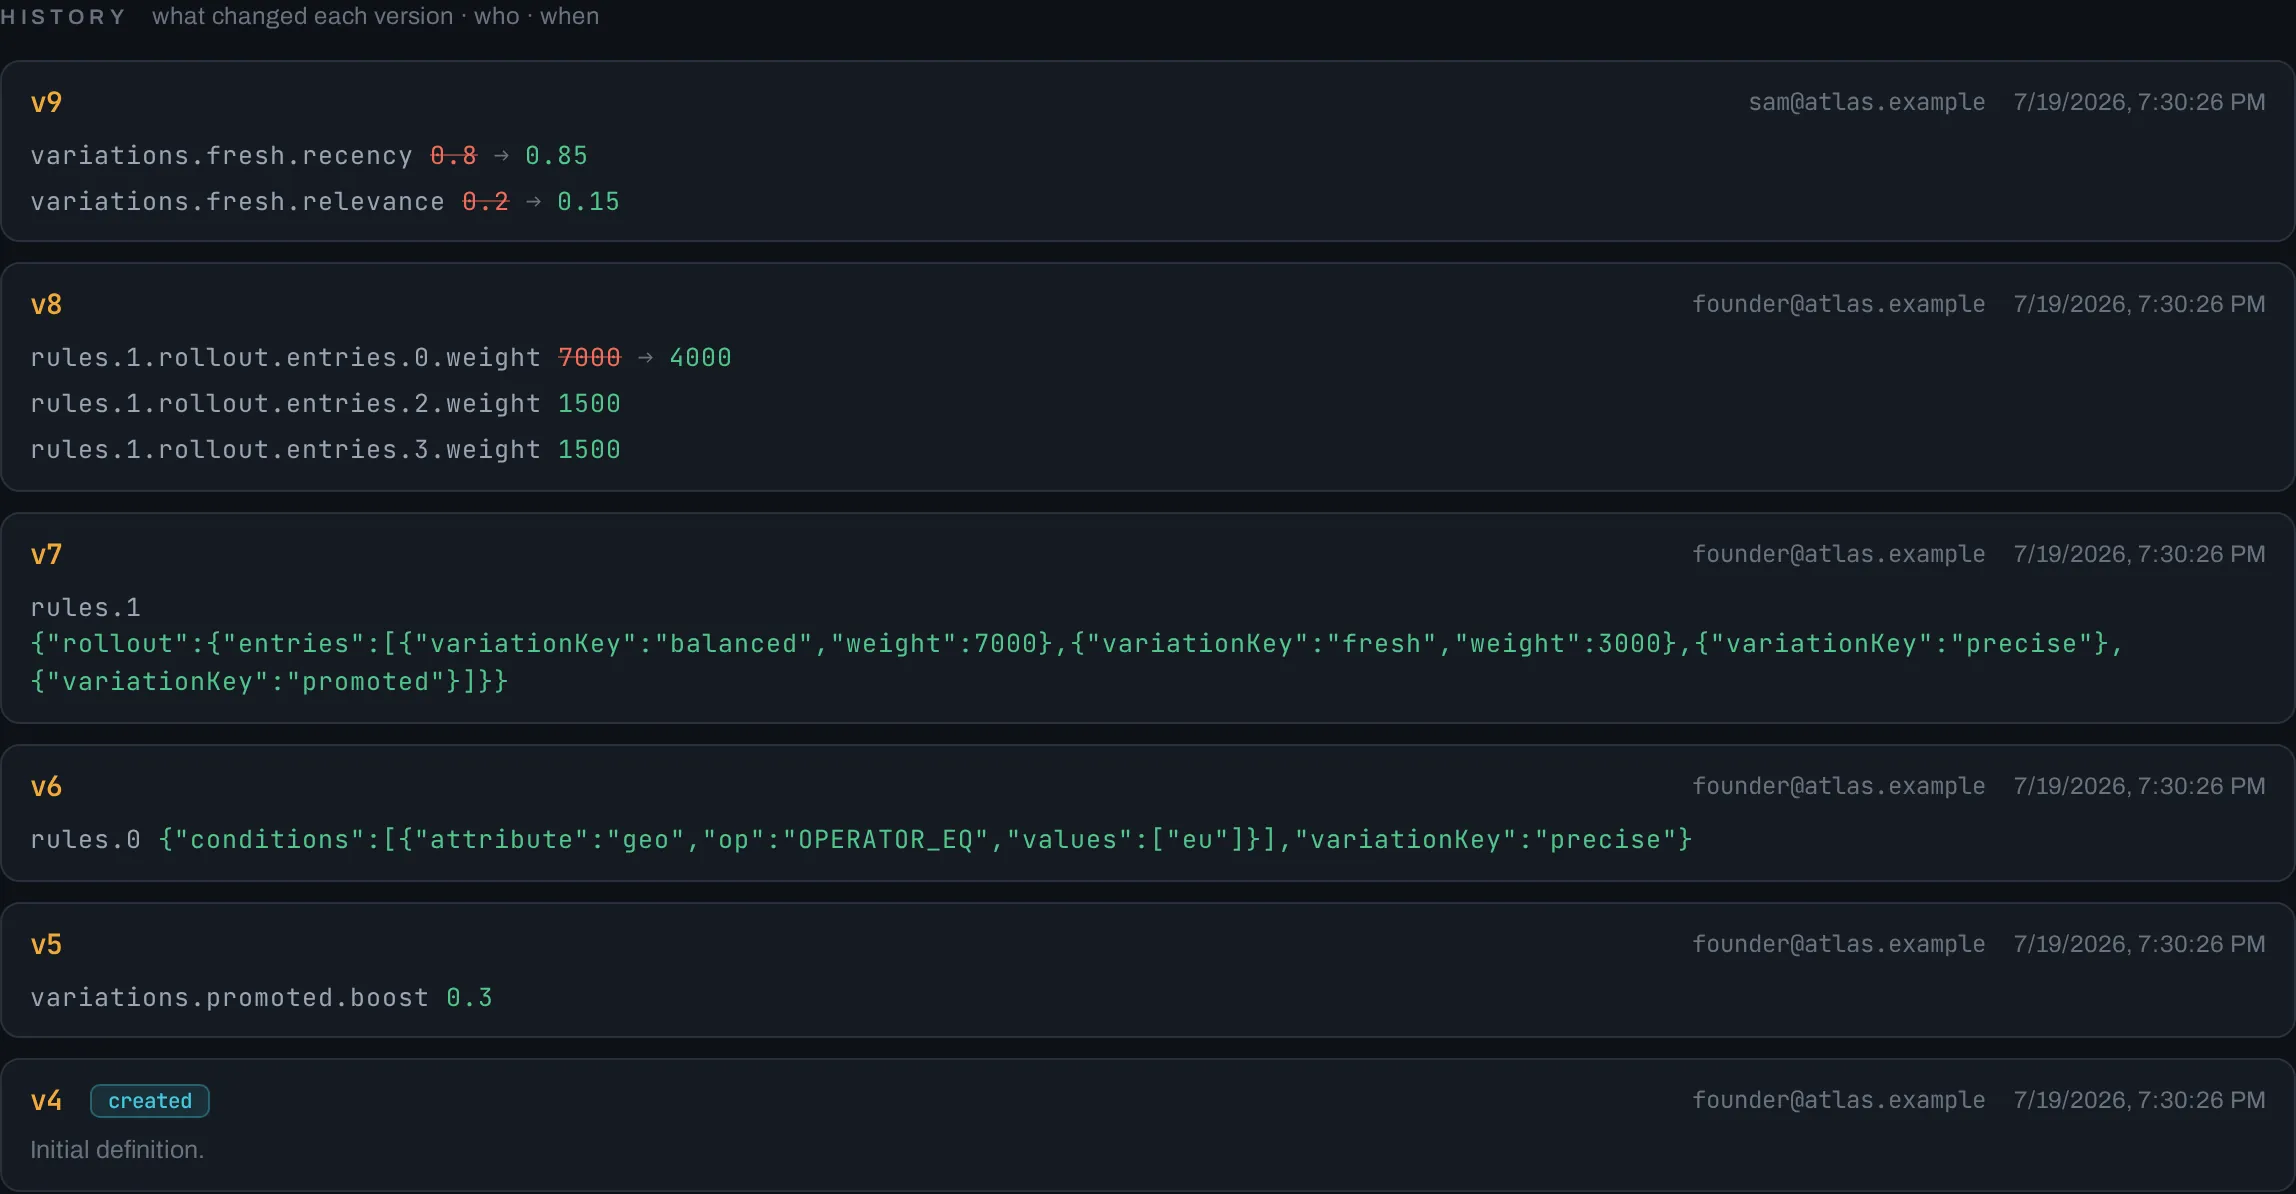The image size is (2296, 1194).
Task: Click the 'created' badge on v4
Action: (x=150, y=1101)
